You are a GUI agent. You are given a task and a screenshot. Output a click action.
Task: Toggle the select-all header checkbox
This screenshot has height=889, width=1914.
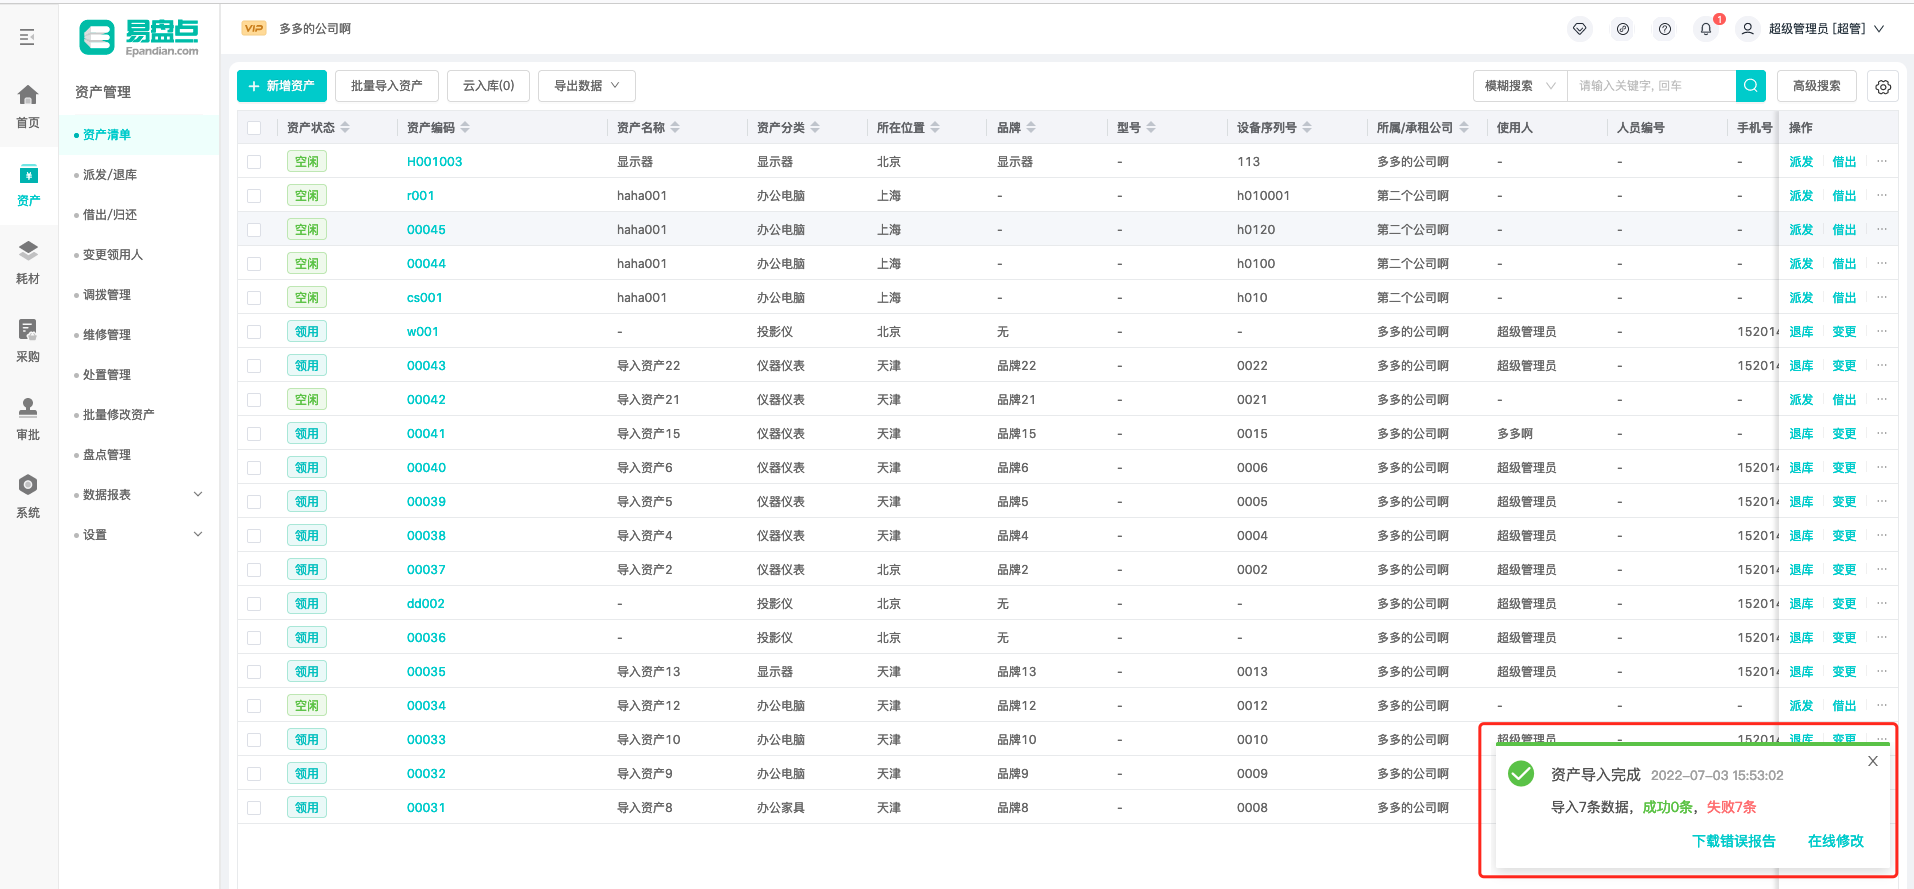pos(254,128)
